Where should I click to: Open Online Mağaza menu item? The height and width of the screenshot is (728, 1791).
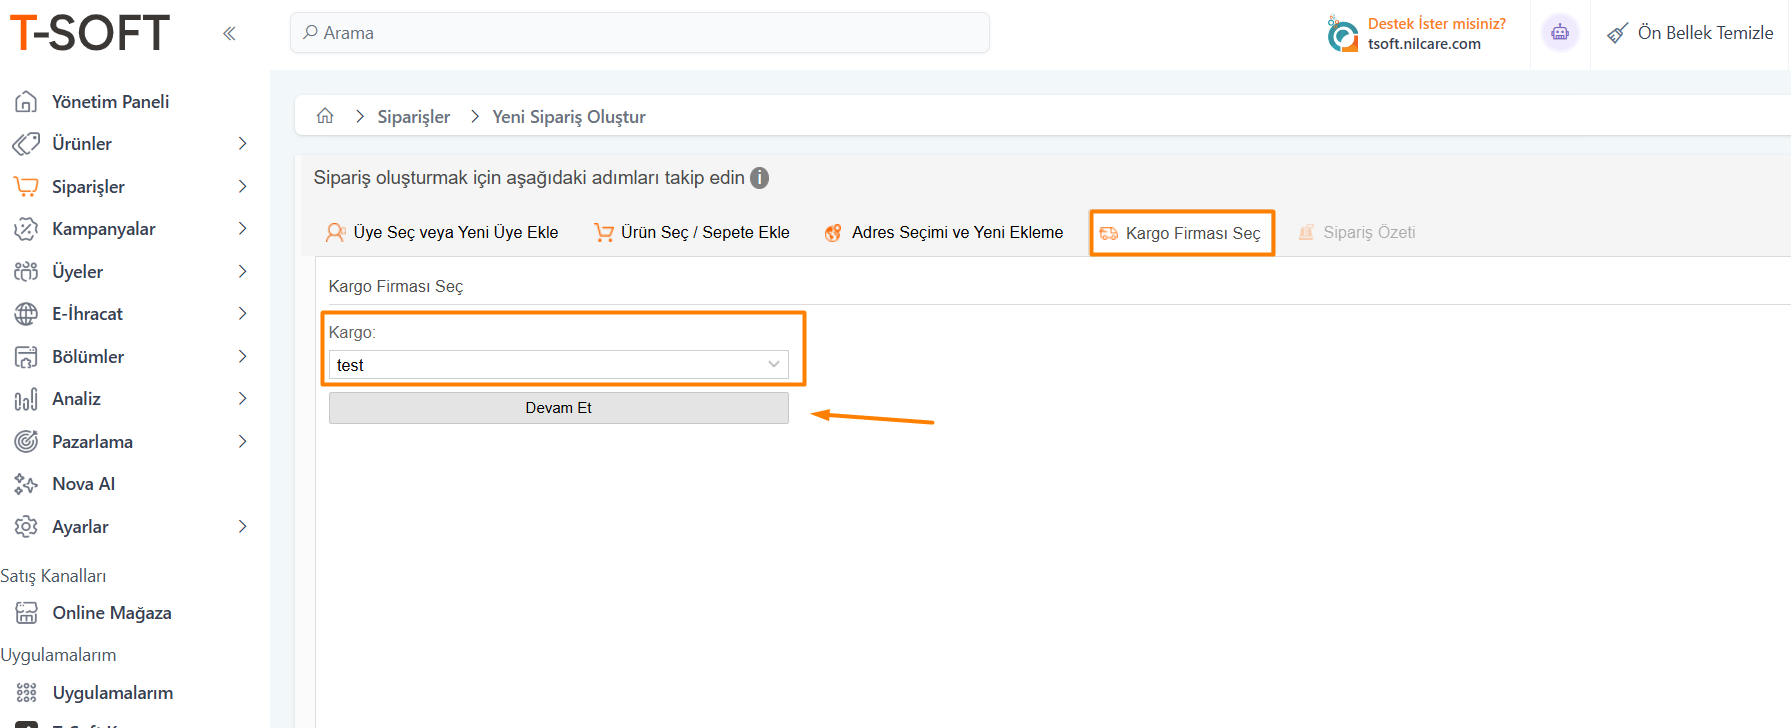click(112, 613)
